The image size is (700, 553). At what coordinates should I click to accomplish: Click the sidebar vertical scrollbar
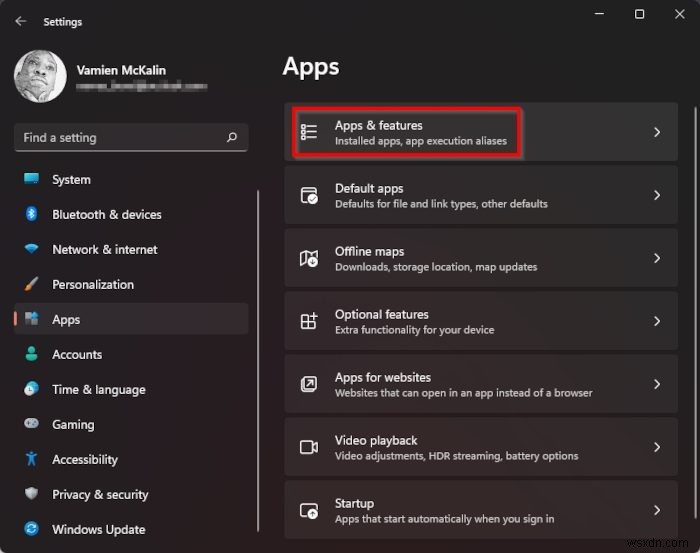258,361
